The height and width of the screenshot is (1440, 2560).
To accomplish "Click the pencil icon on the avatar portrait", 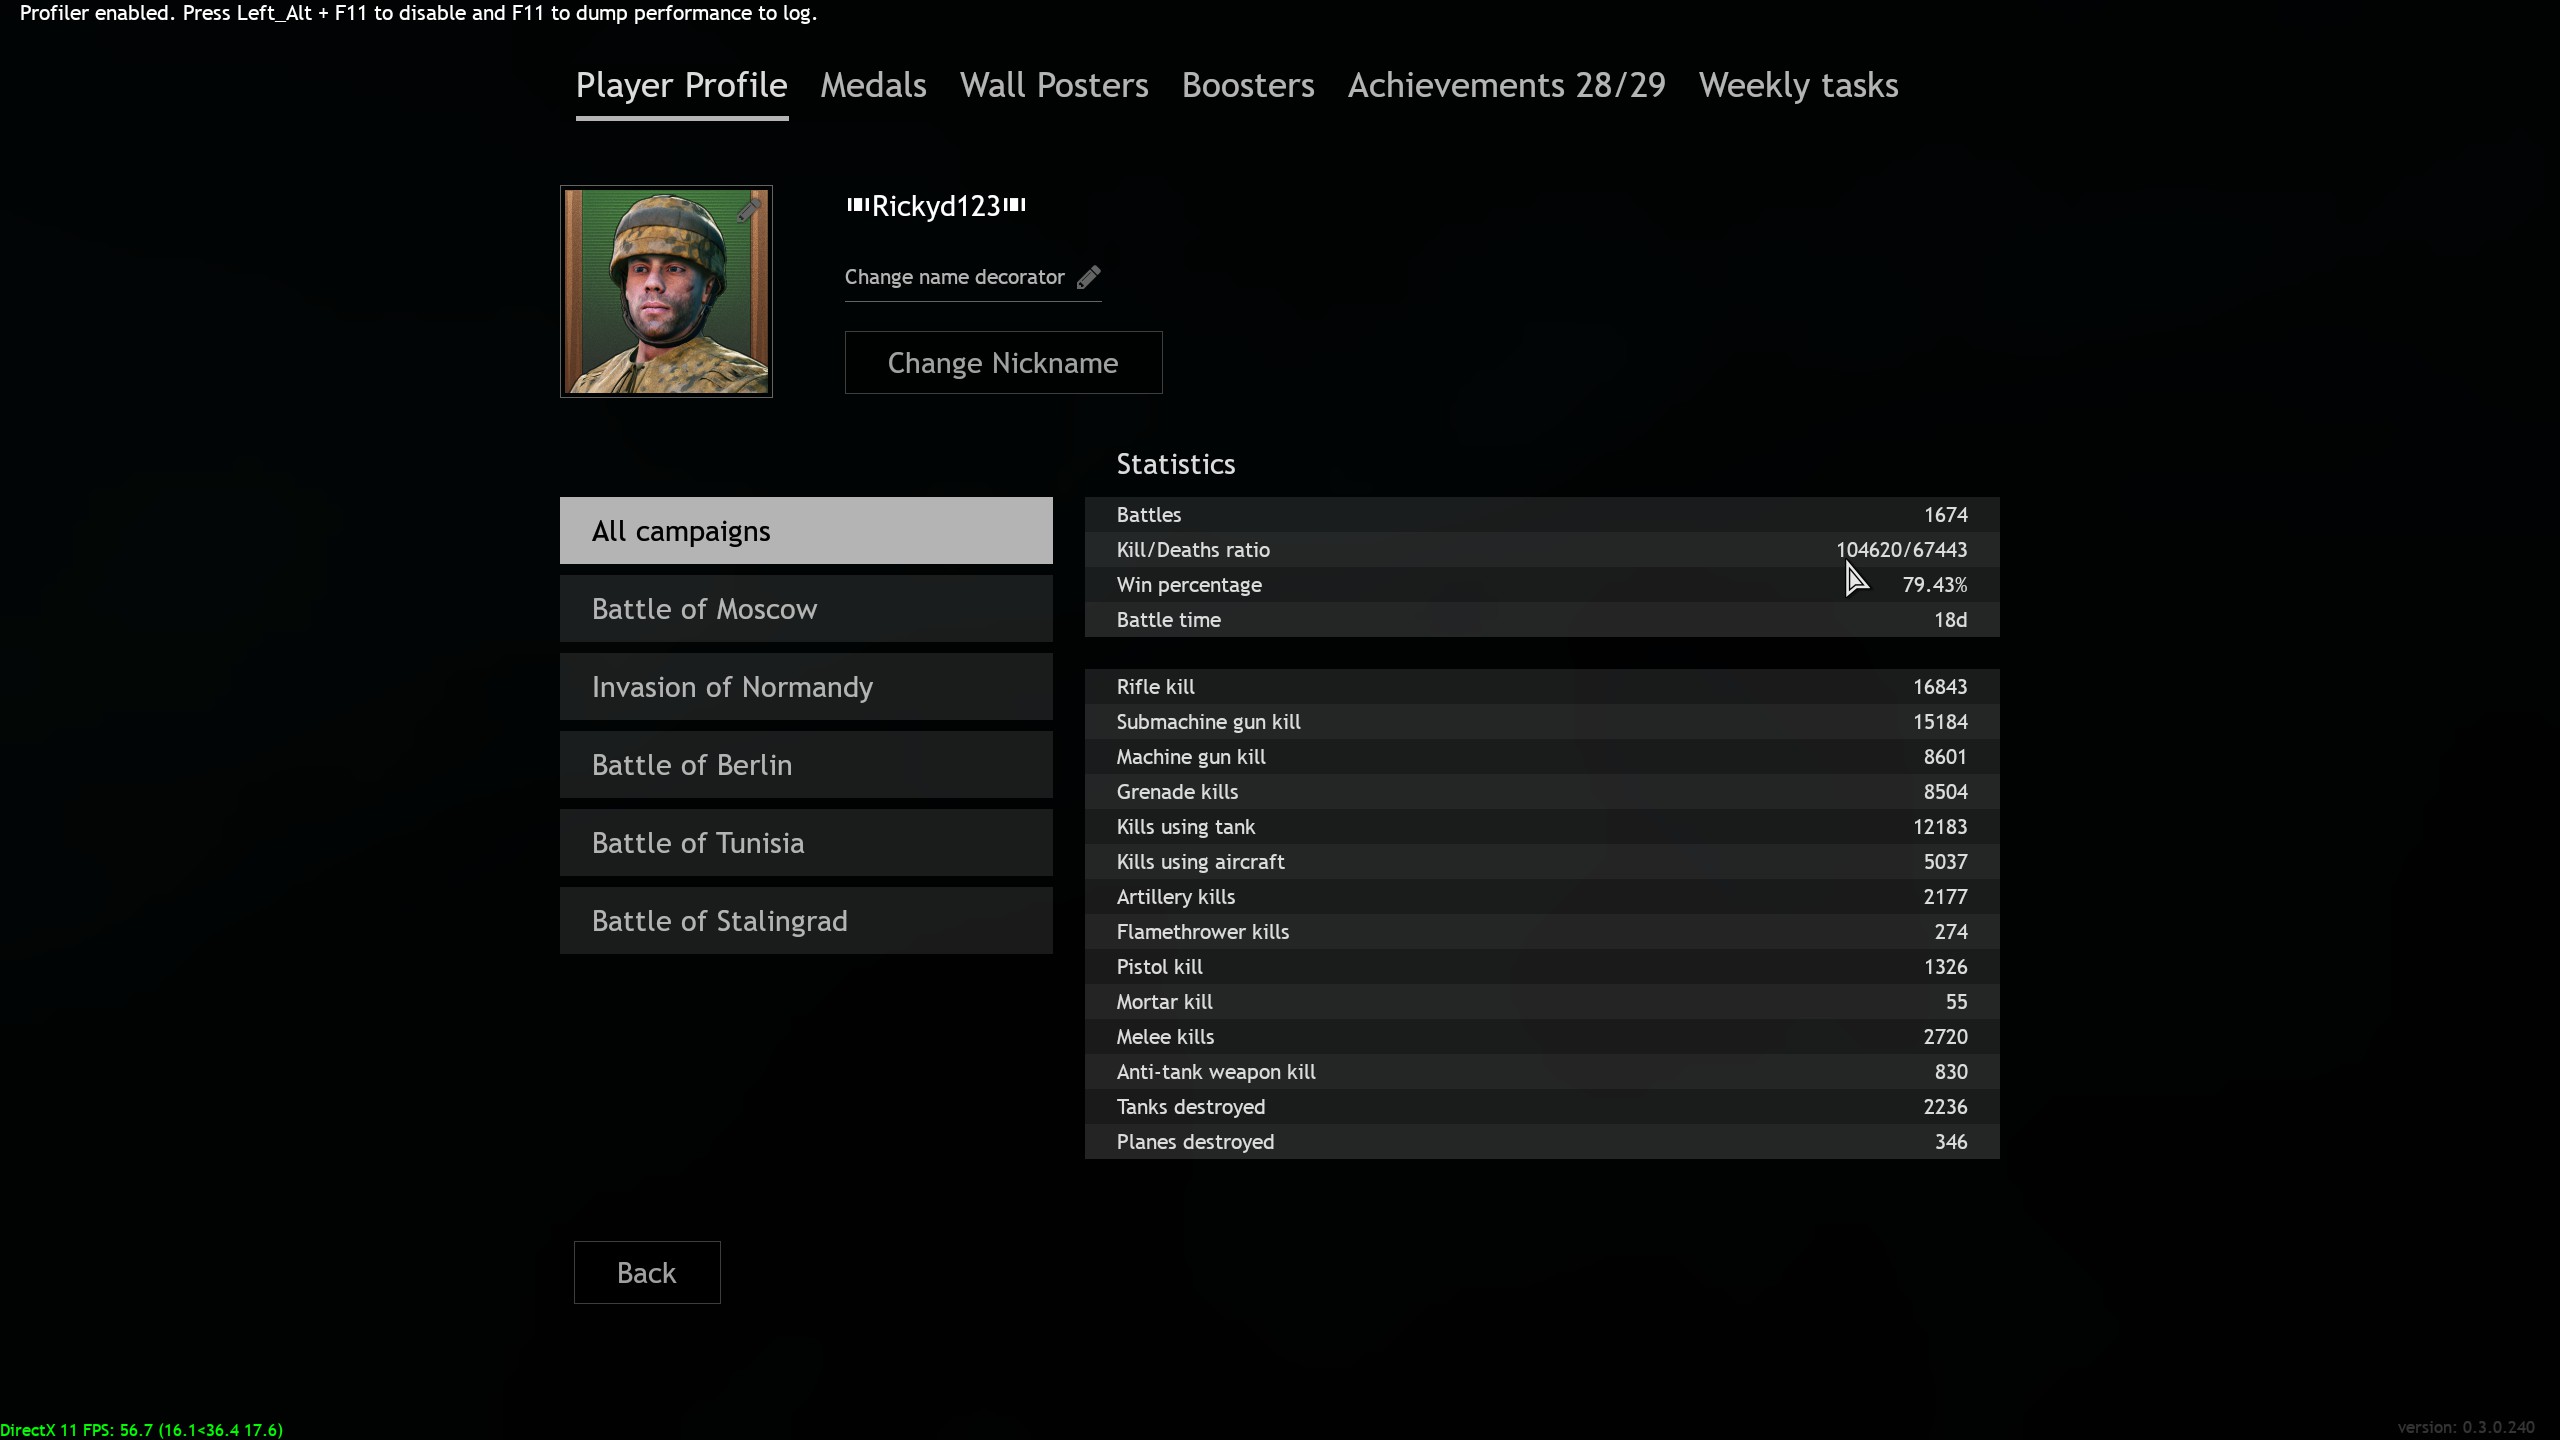I will (x=749, y=210).
